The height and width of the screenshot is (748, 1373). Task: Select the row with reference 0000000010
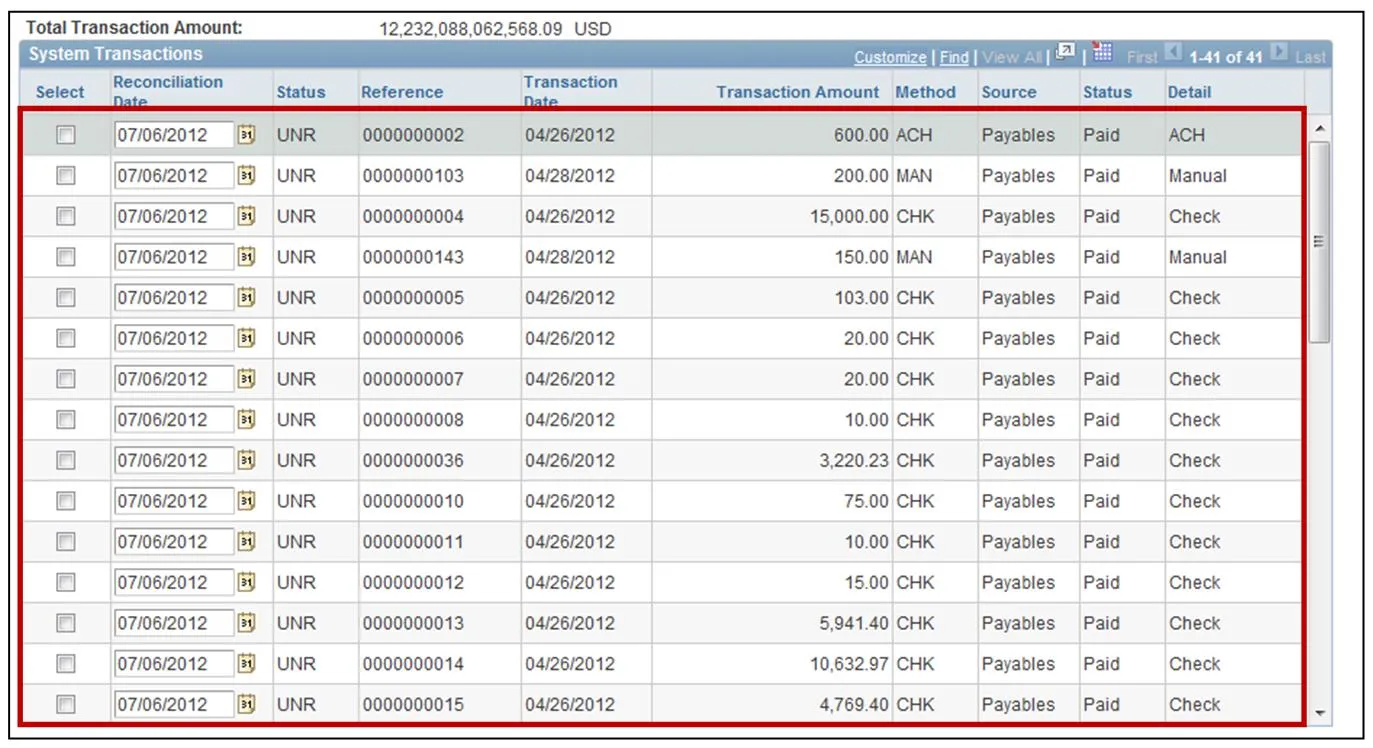click(66, 501)
